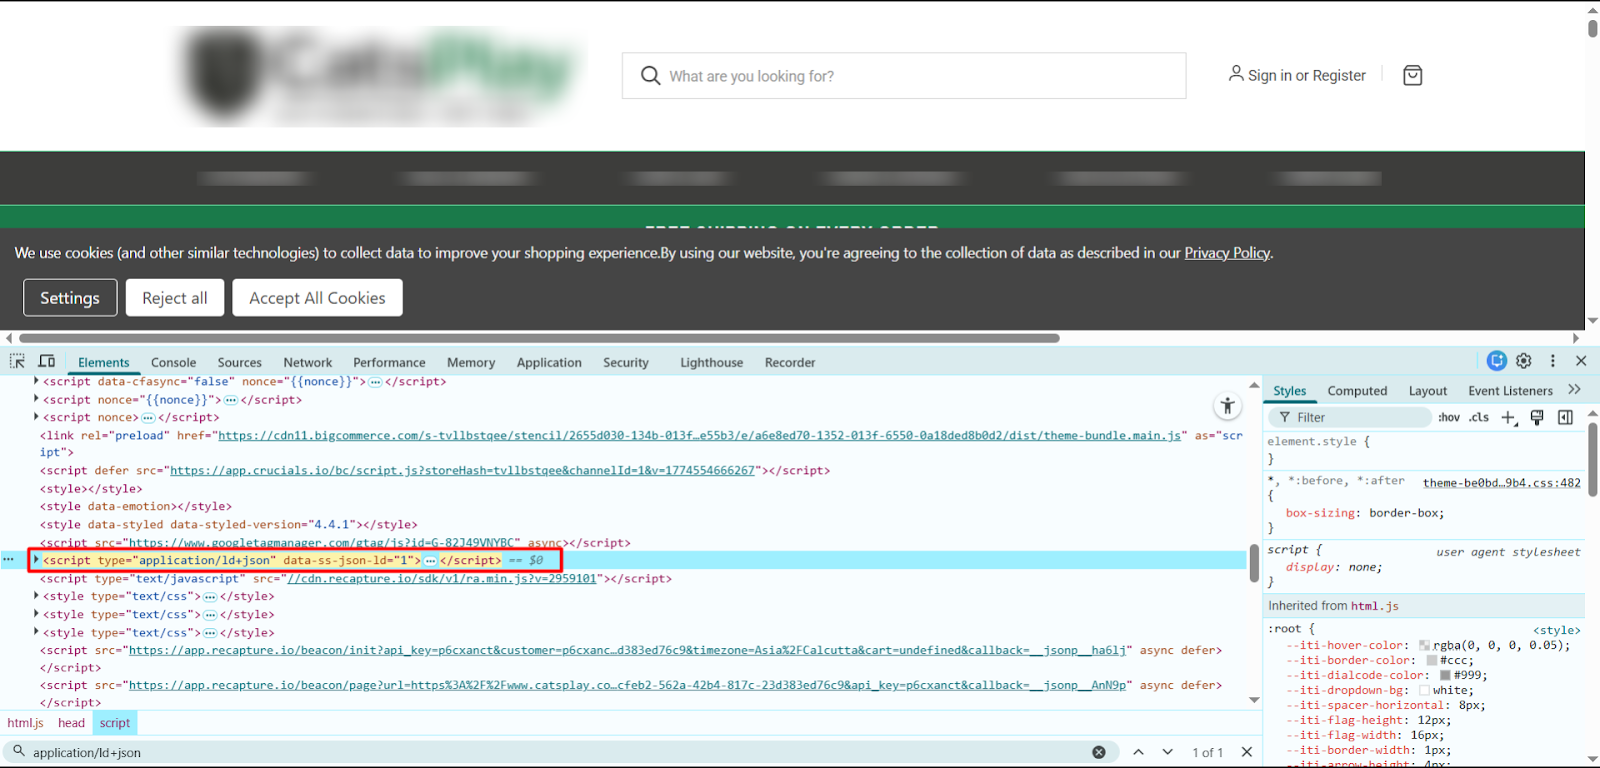Show more Styles sidebar tabs
The height and width of the screenshot is (768, 1600).
tap(1574, 390)
